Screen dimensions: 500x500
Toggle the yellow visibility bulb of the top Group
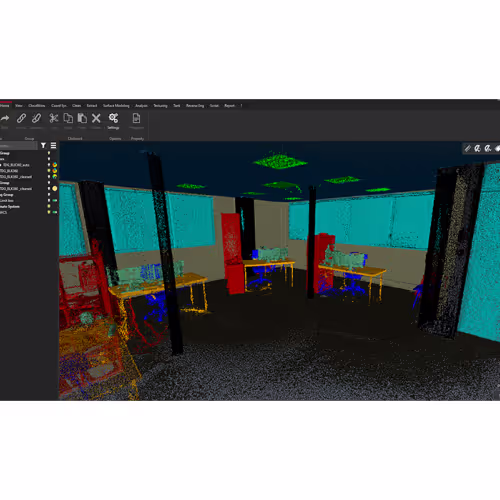tap(49, 153)
